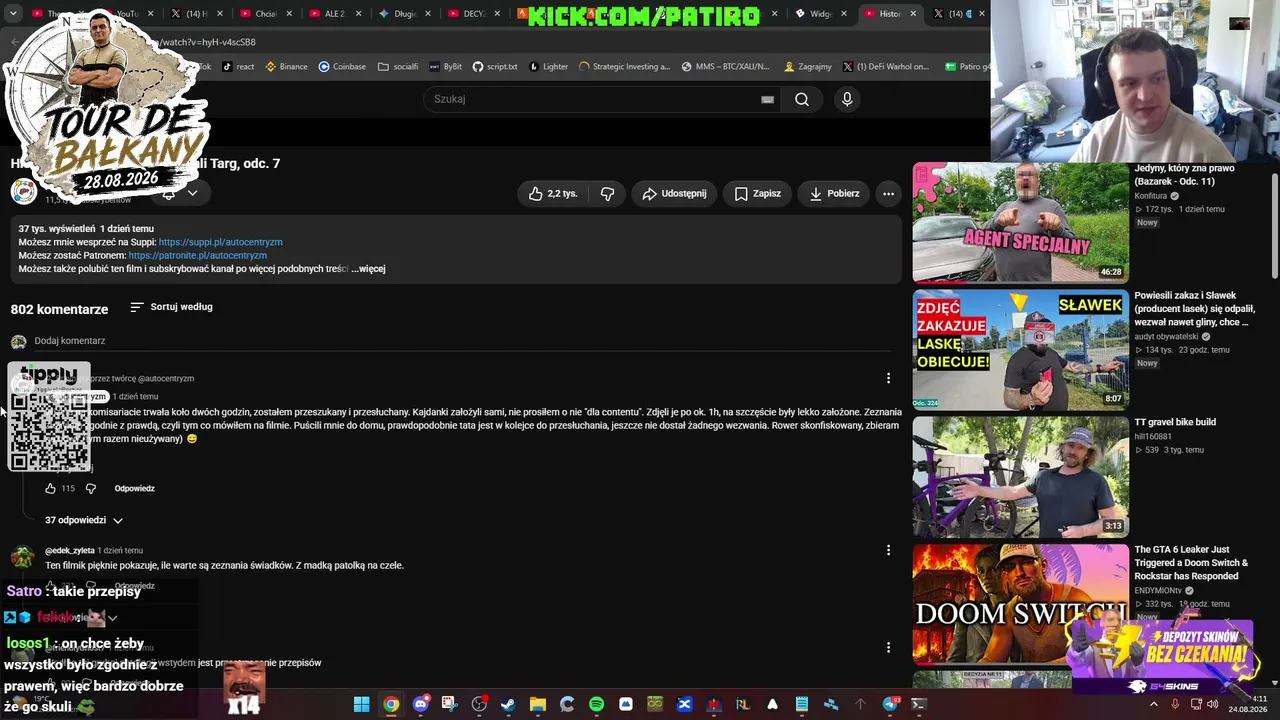Open edek_zyleta's channel name link

(x=70, y=550)
